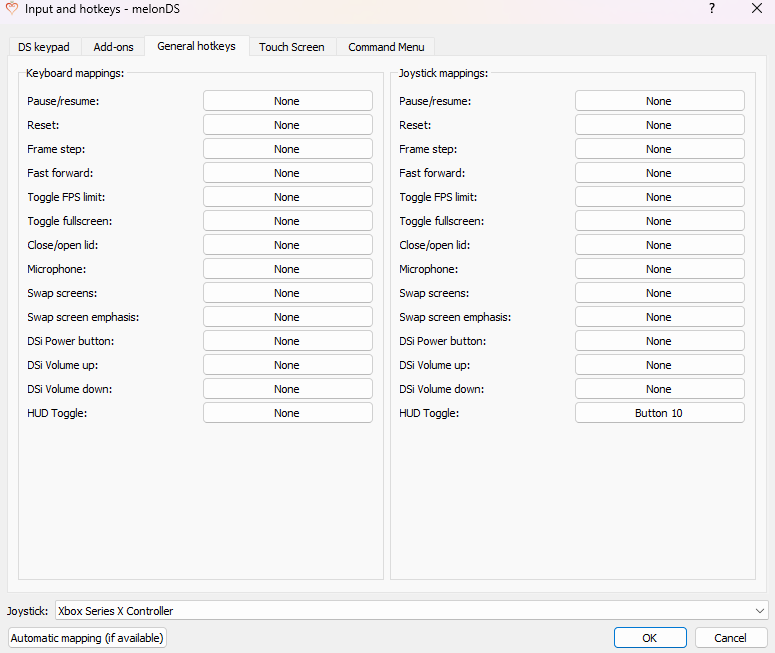The width and height of the screenshot is (775, 653).
Task: Confirm settings with the OK button
Action: point(650,638)
